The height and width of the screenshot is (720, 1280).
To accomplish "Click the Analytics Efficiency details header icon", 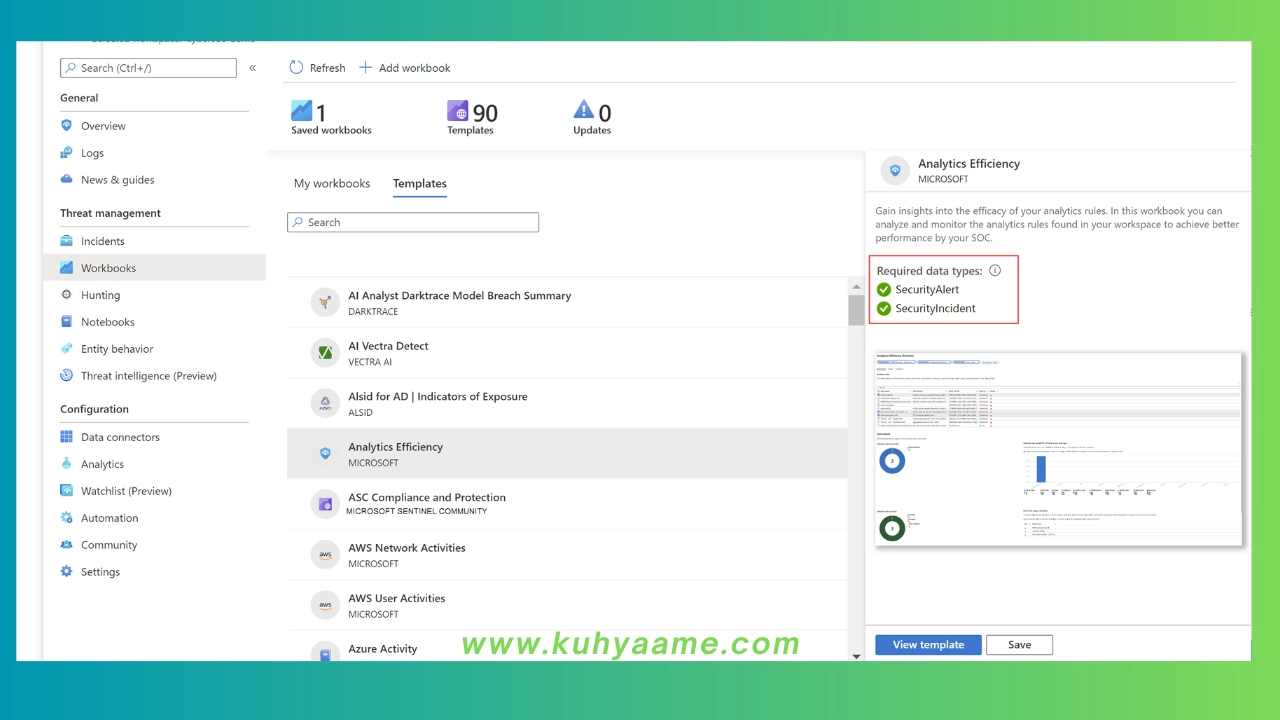I will [x=895, y=171].
